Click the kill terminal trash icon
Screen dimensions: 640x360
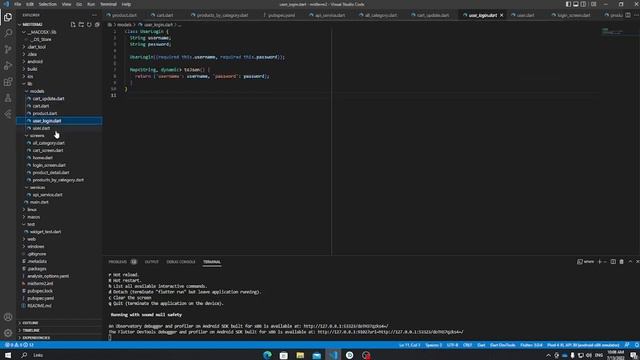tap(622, 262)
